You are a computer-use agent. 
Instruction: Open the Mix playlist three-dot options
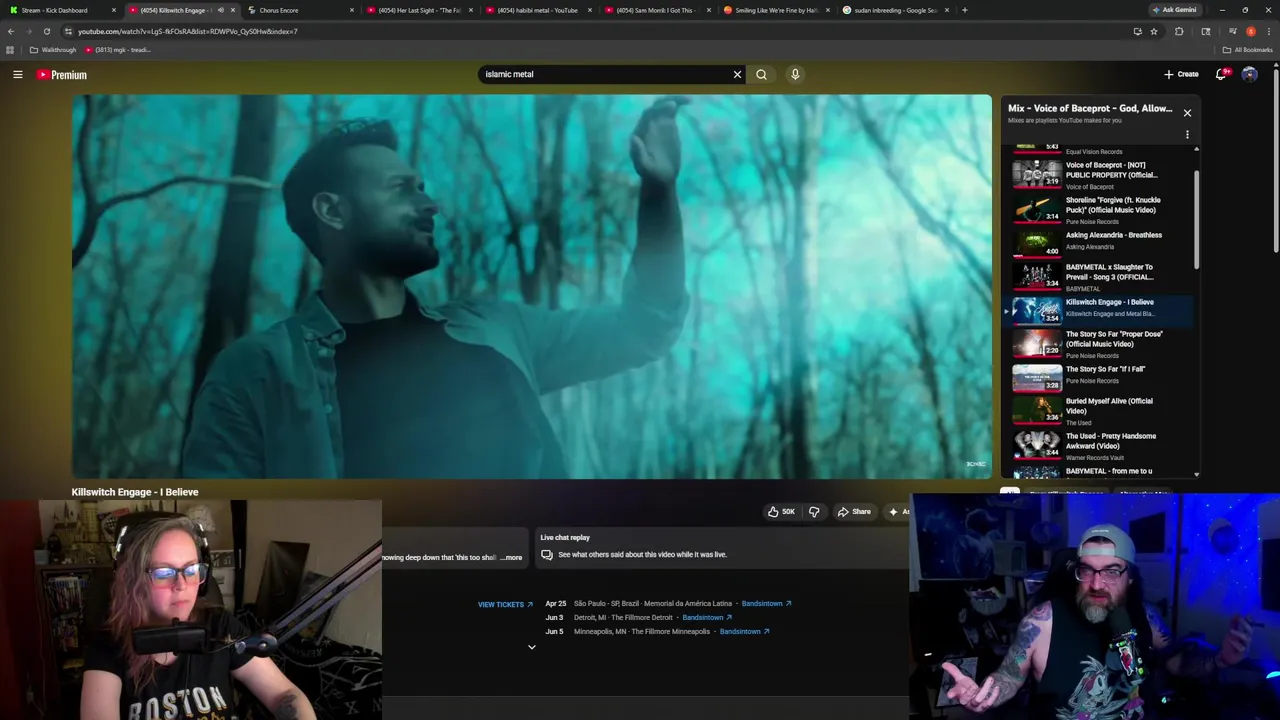pyautogui.click(x=1187, y=134)
